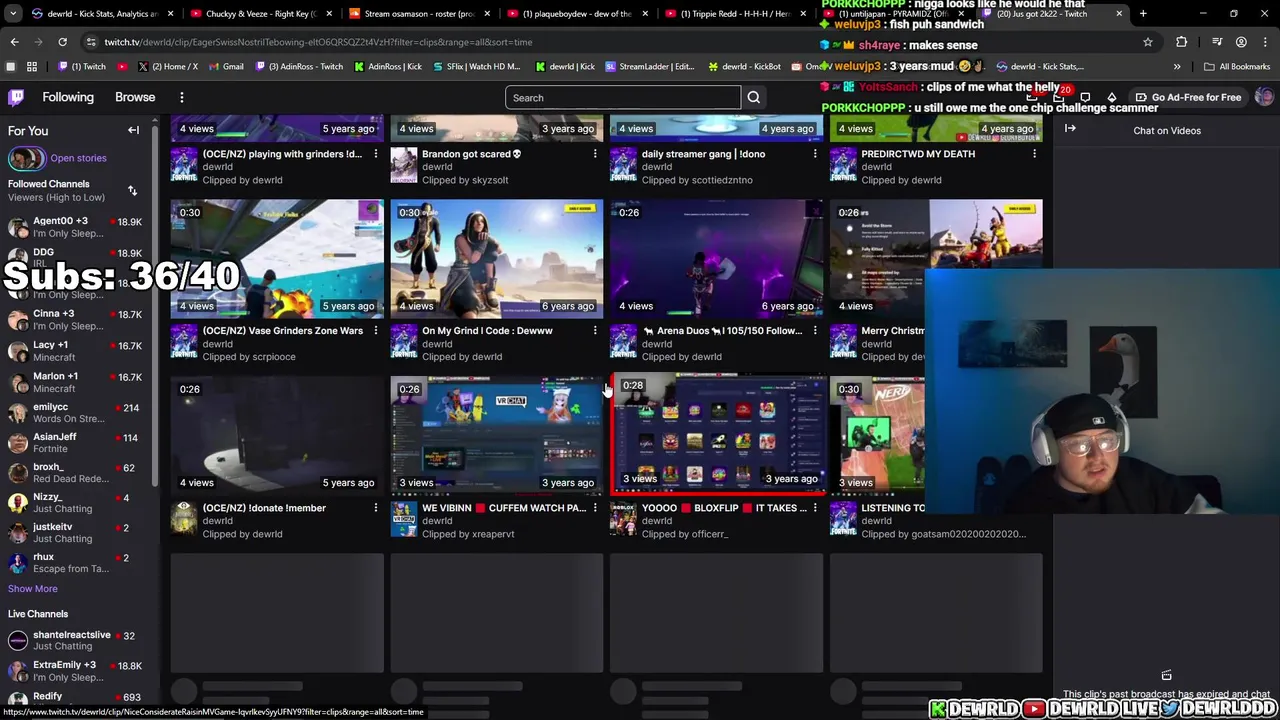The width and height of the screenshot is (1280, 720).
Task: Click the 'Go Ad-Free for Free' button
Action: 1189,97
